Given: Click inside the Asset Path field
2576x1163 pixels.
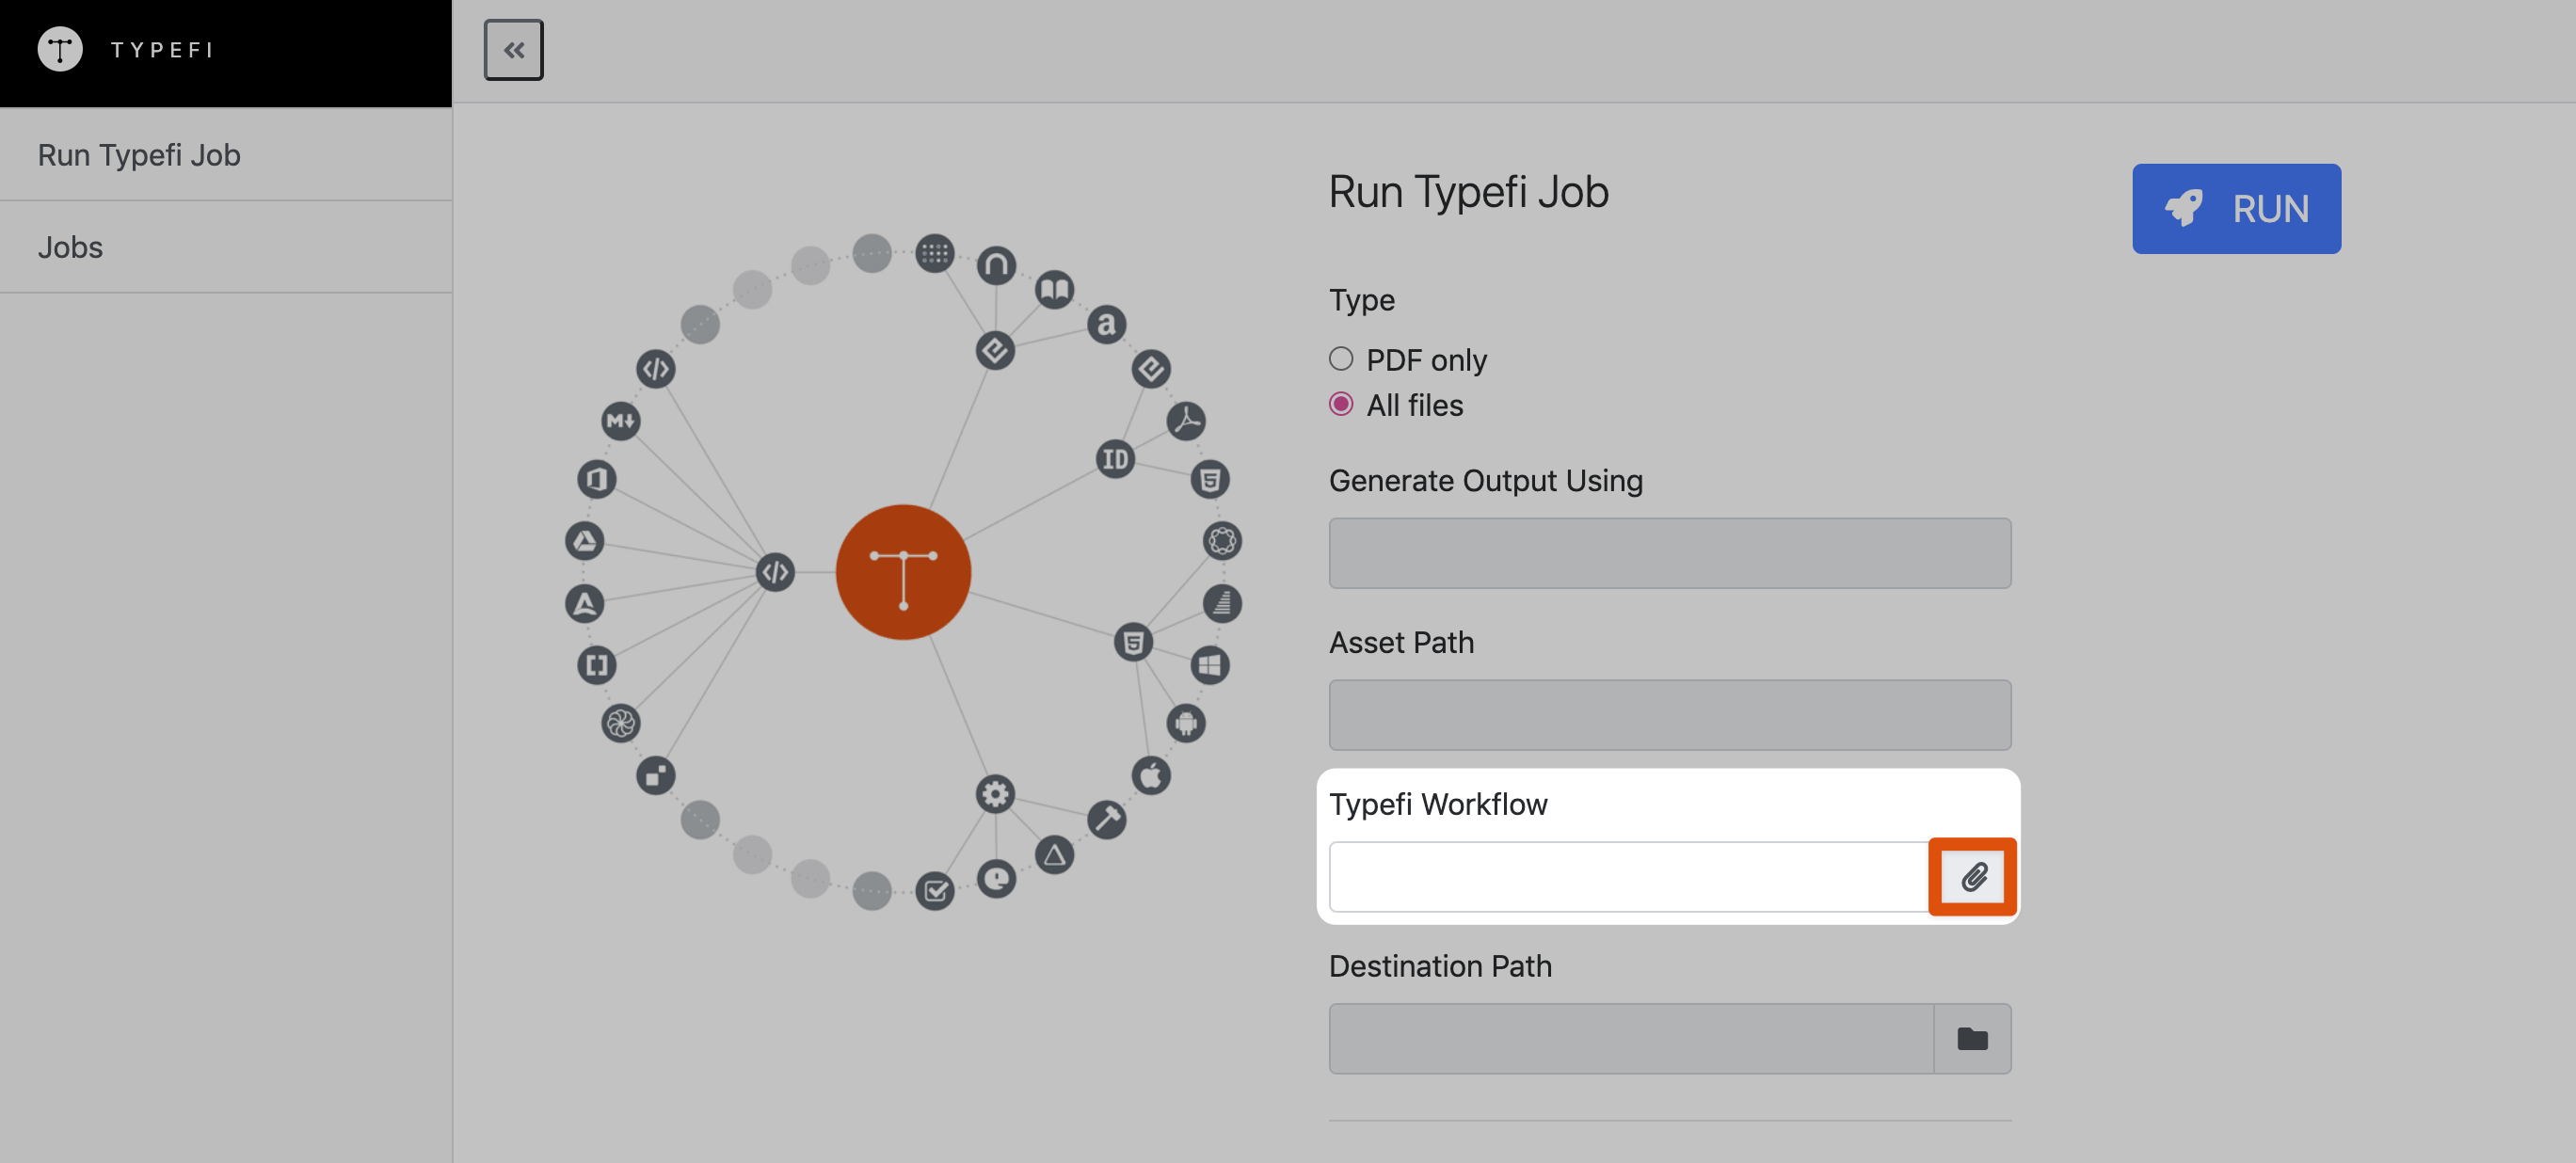Looking at the screenshot, I should pyautogui.click(x=1669, y=714).
